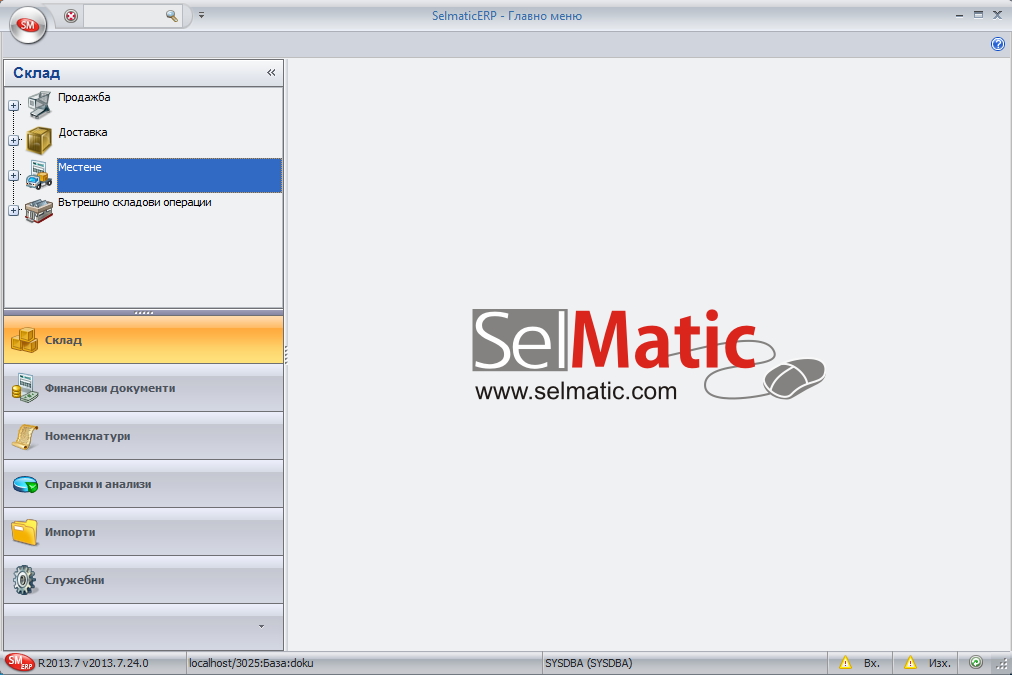Click the vertical pane splitter handle
The width and height of the screenshot is (1012, 675).
tap(285, 354)
